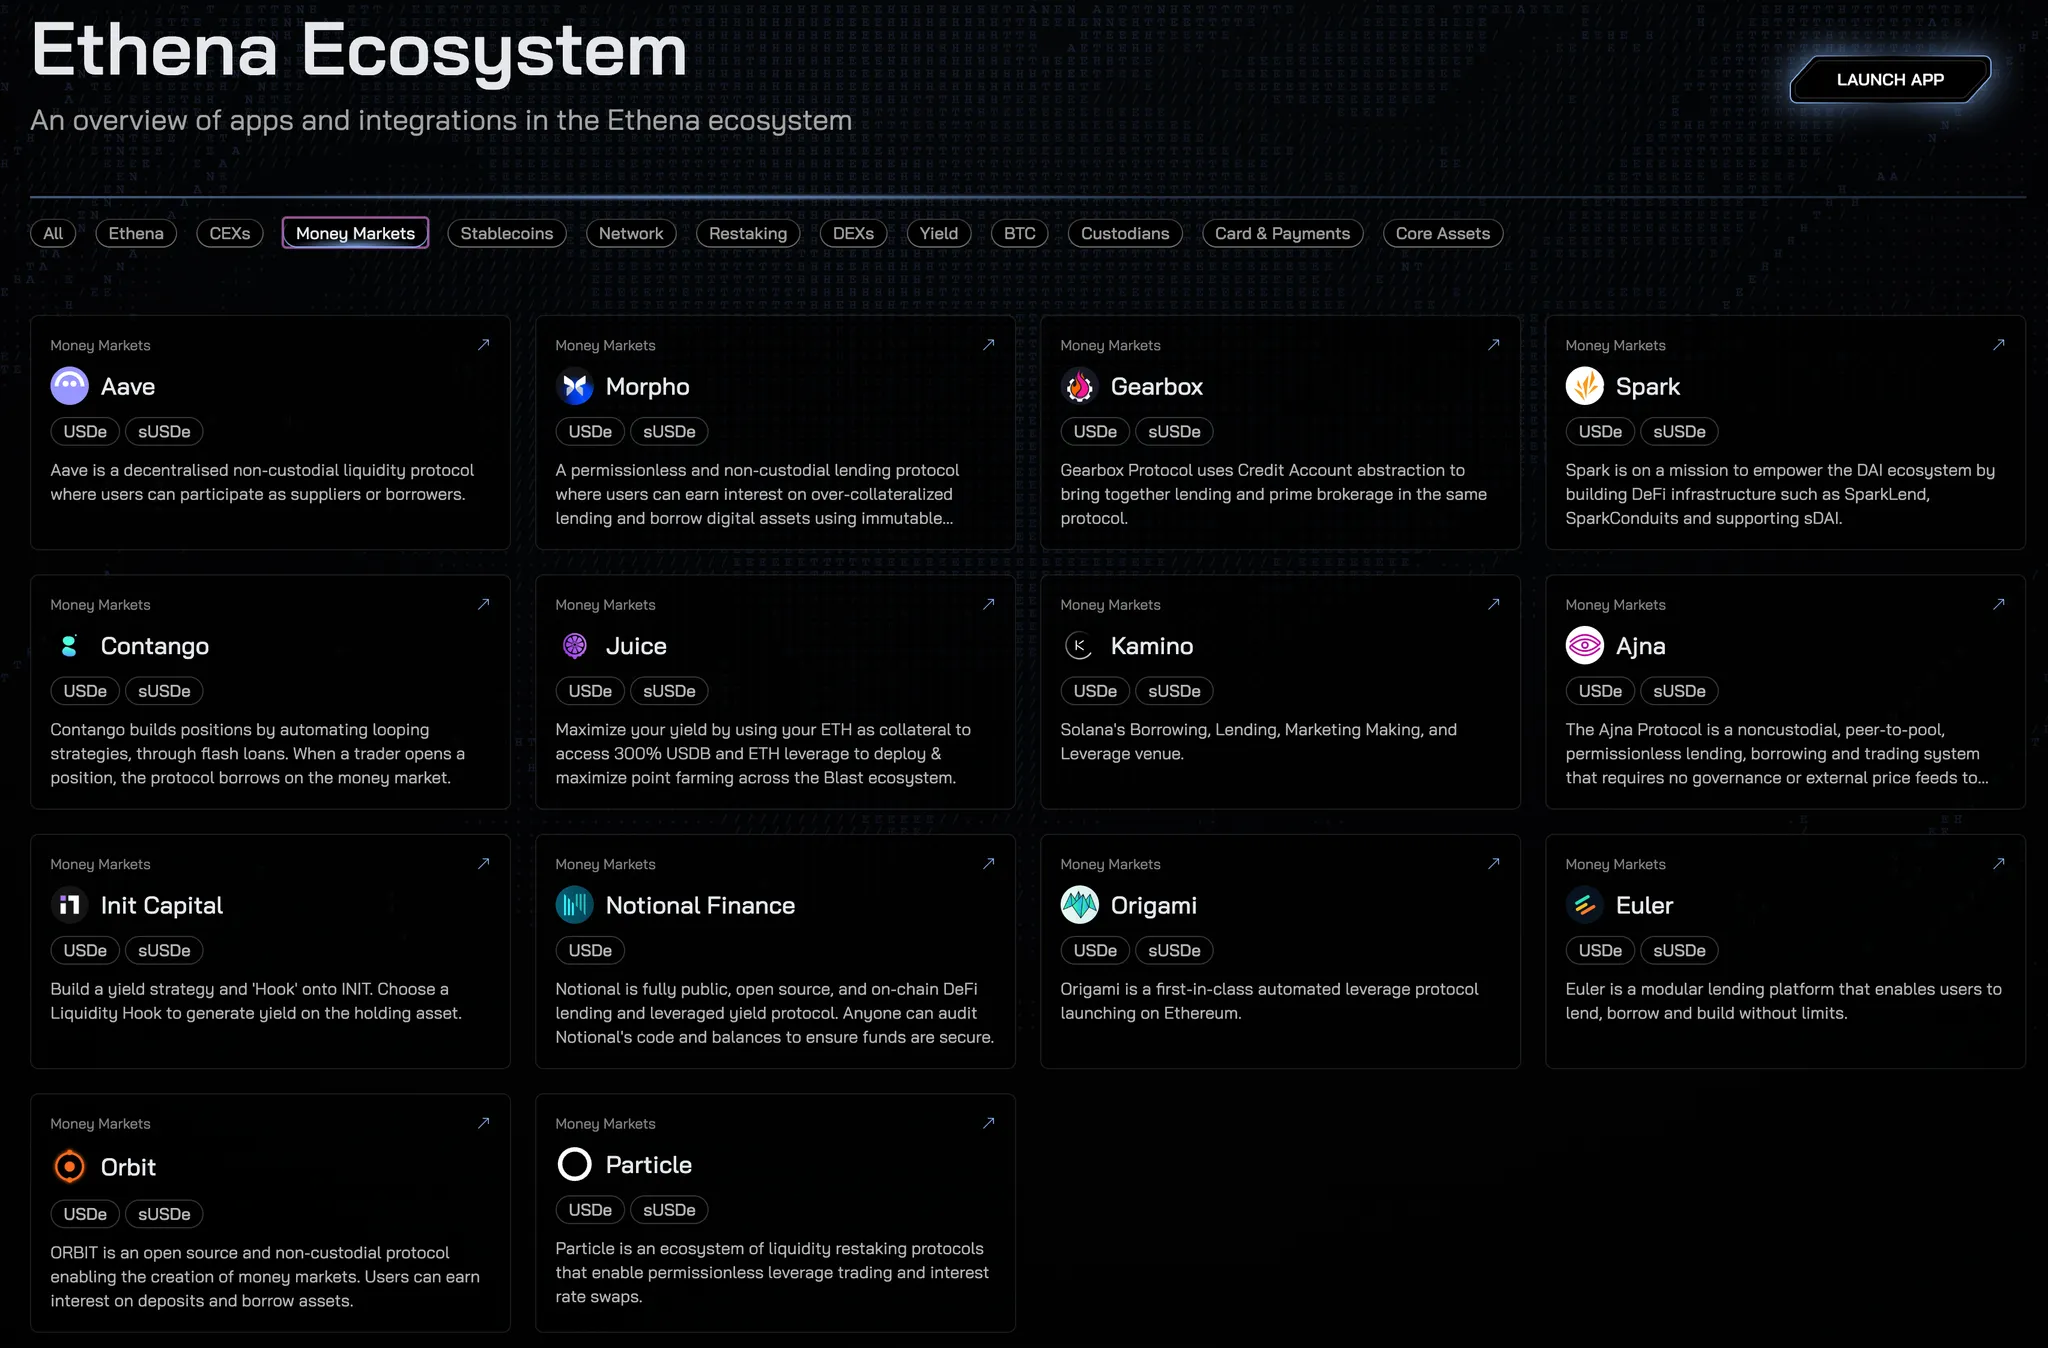Switch to the Core Assets filter

1443,233
